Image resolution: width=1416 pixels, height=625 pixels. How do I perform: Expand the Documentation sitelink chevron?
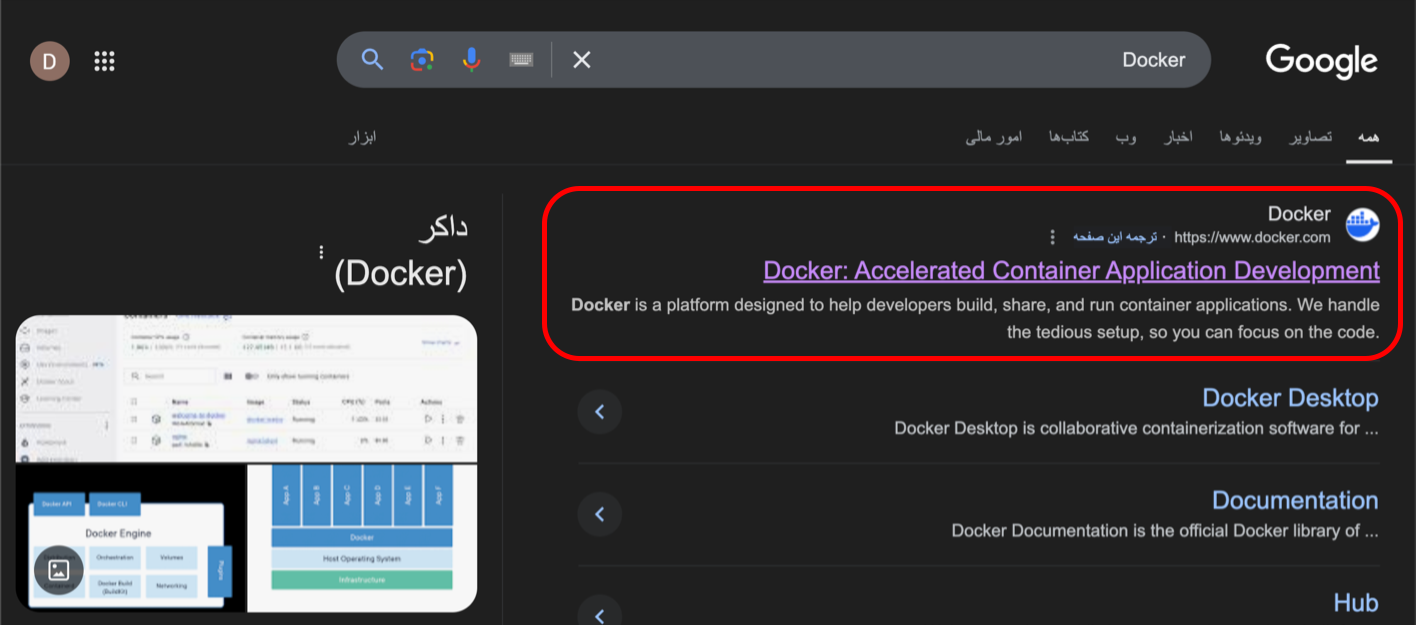point(599,513)
